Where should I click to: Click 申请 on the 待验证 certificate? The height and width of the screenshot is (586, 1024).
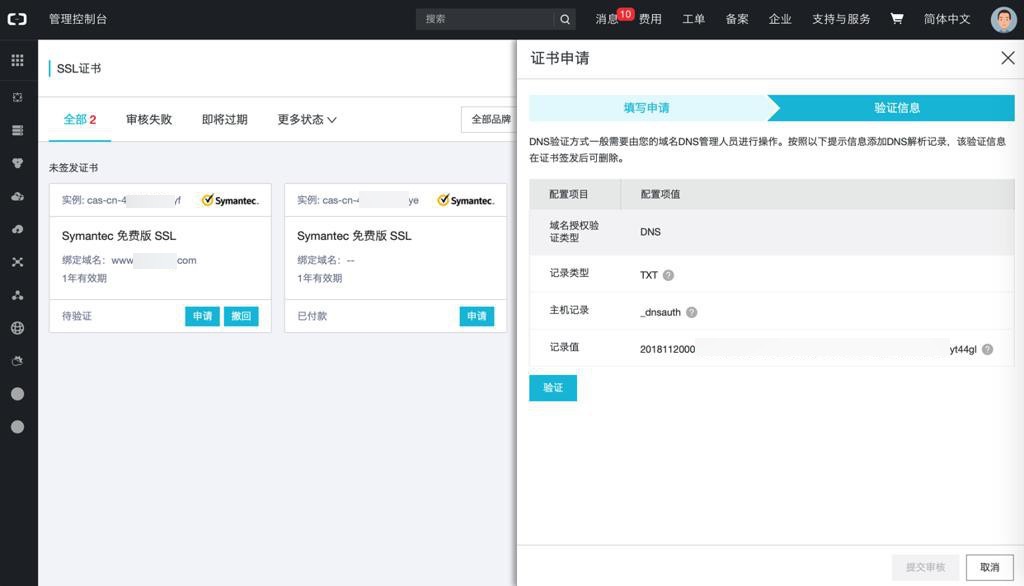202,316
